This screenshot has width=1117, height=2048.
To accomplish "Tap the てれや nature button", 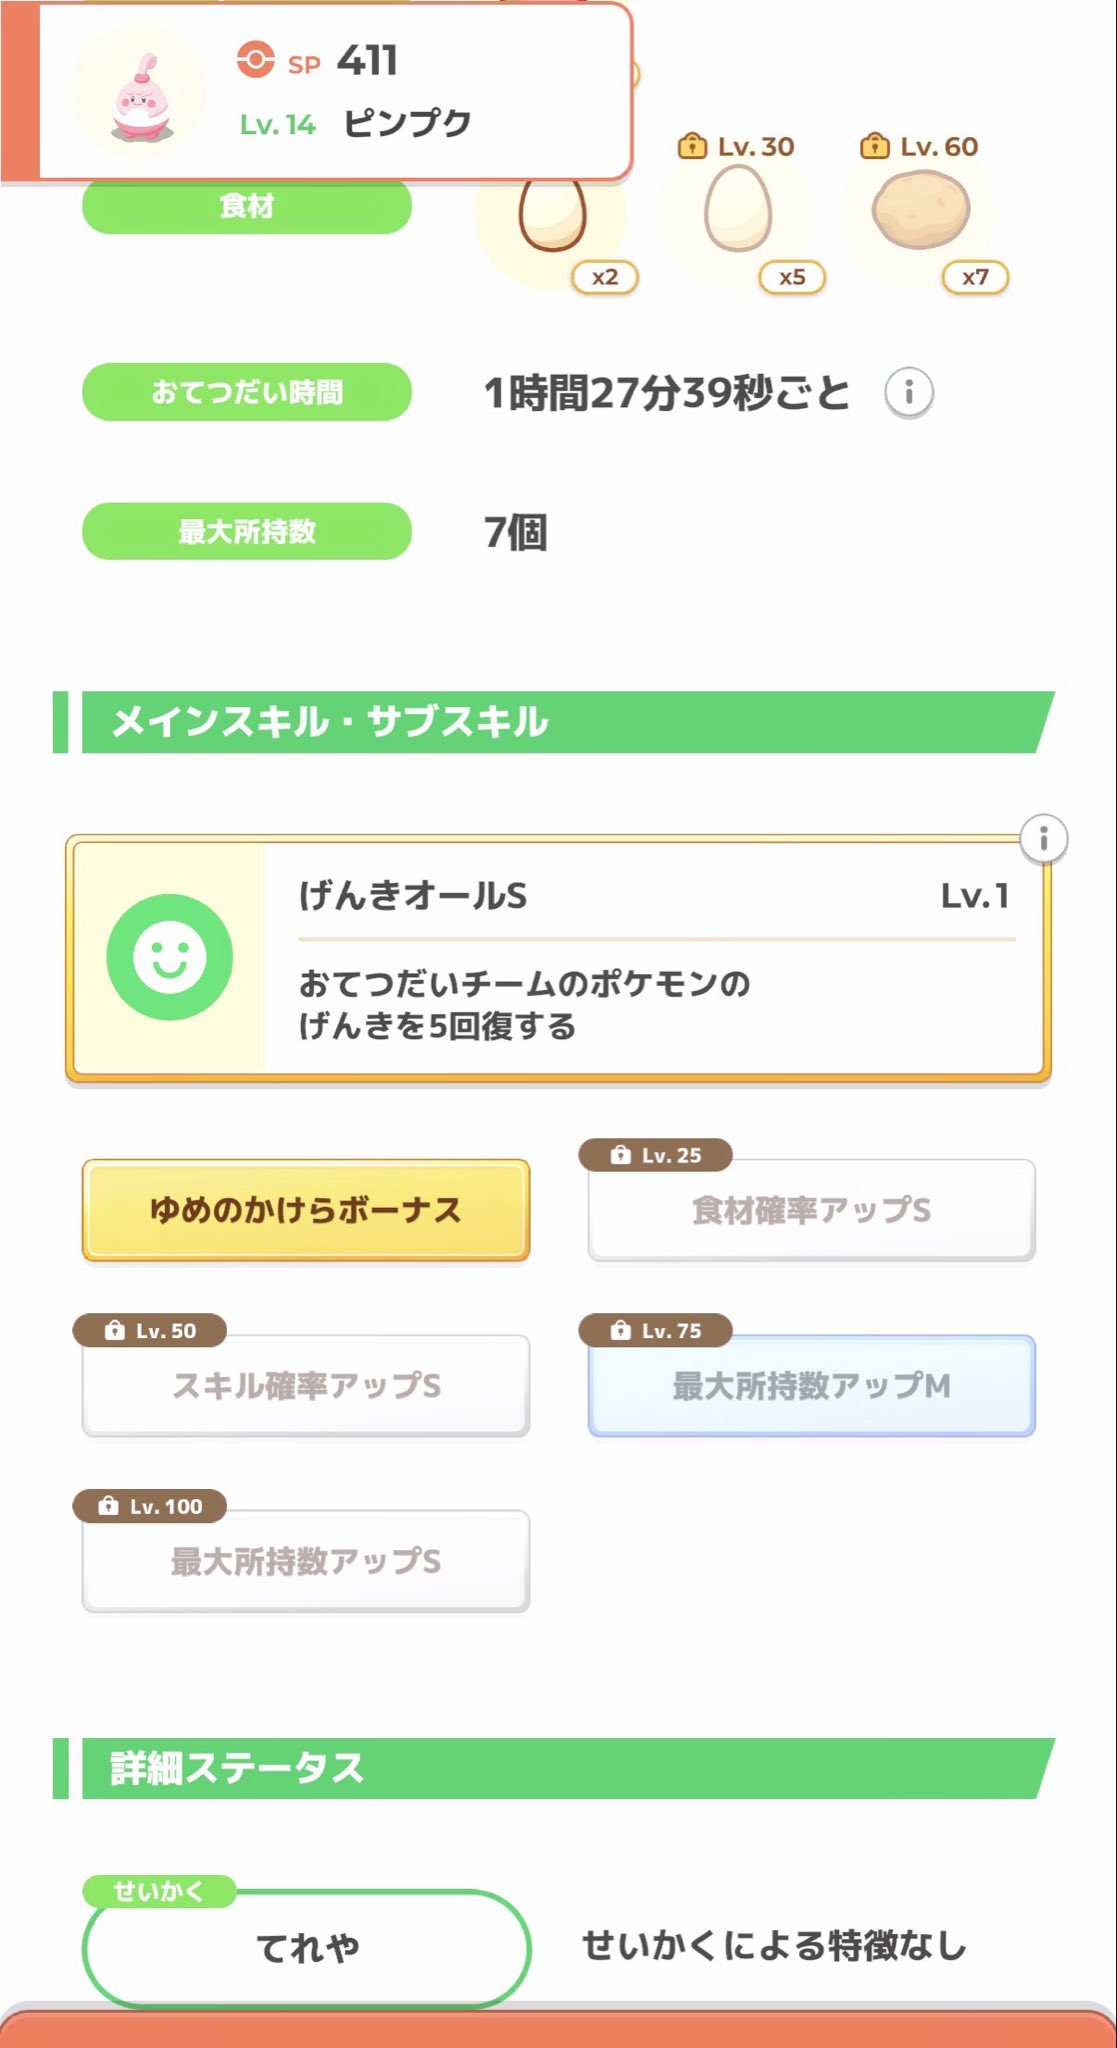I will 306,1947.
